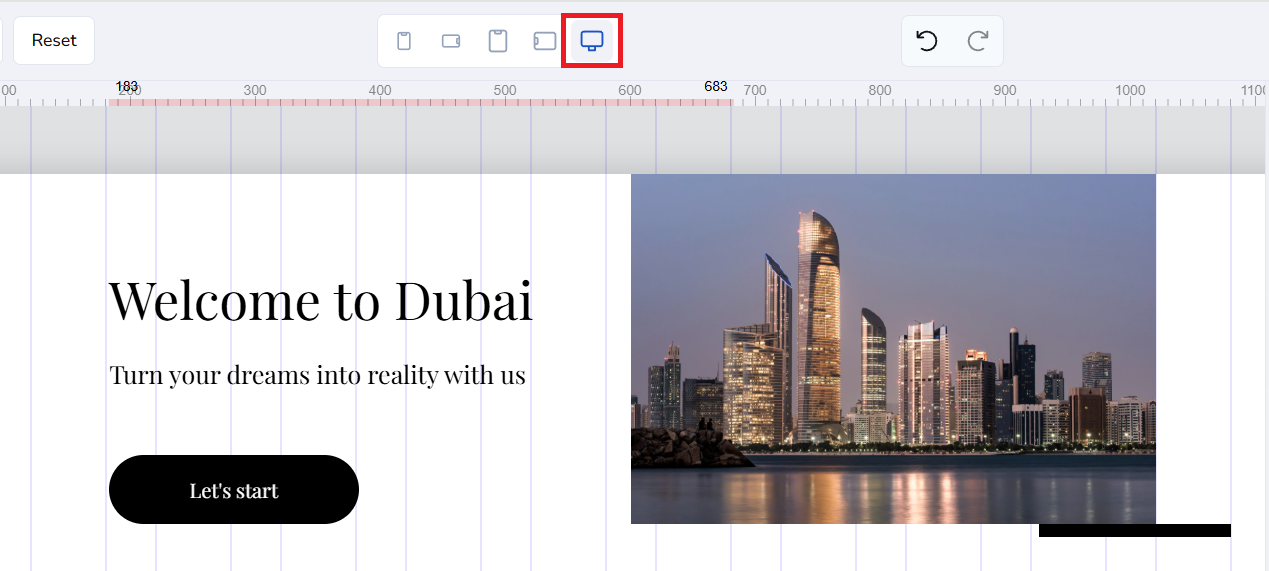Click the partially visible button left of Reset

1,41
